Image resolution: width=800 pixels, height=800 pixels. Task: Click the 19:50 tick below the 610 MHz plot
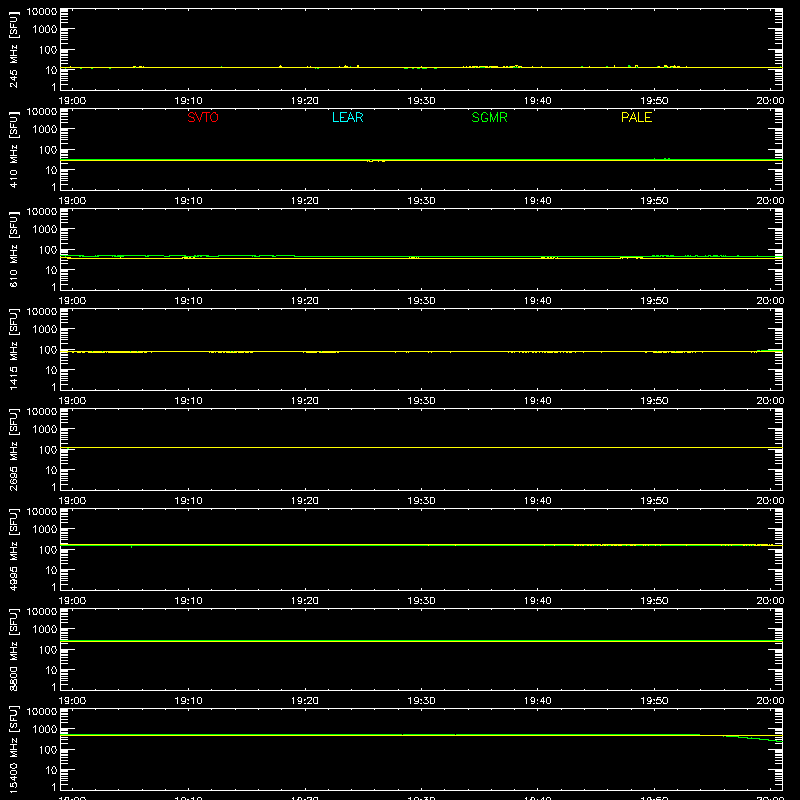click(654, 301)
